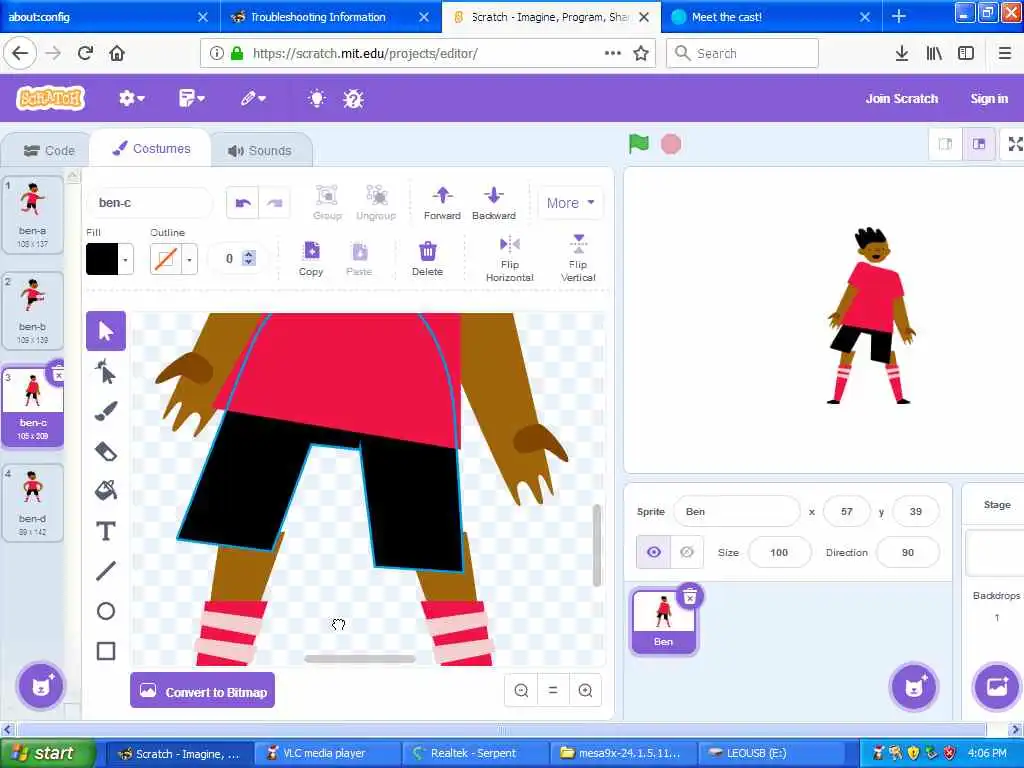Viewport: 1024px width, 768px height.
Task: Stop the project with red button
Action: coord(671,144)
